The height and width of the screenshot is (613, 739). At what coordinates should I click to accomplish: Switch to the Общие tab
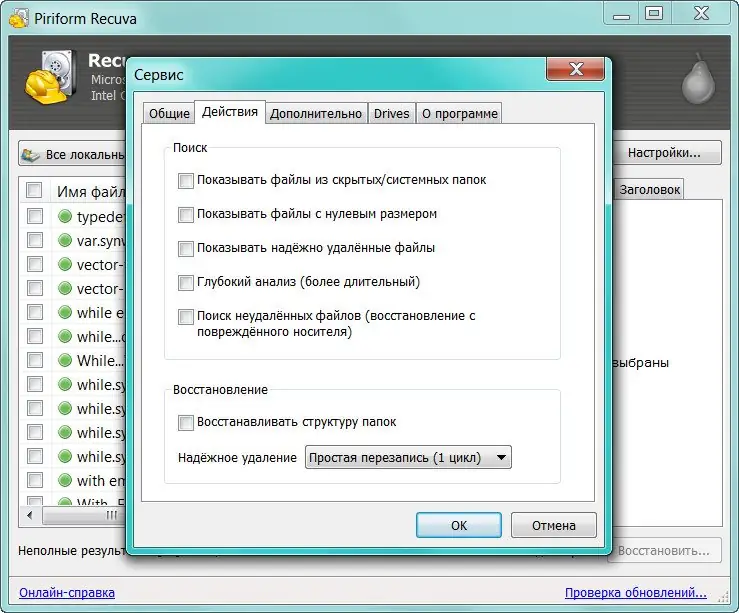pyautogui.click(x=169, y=114)
